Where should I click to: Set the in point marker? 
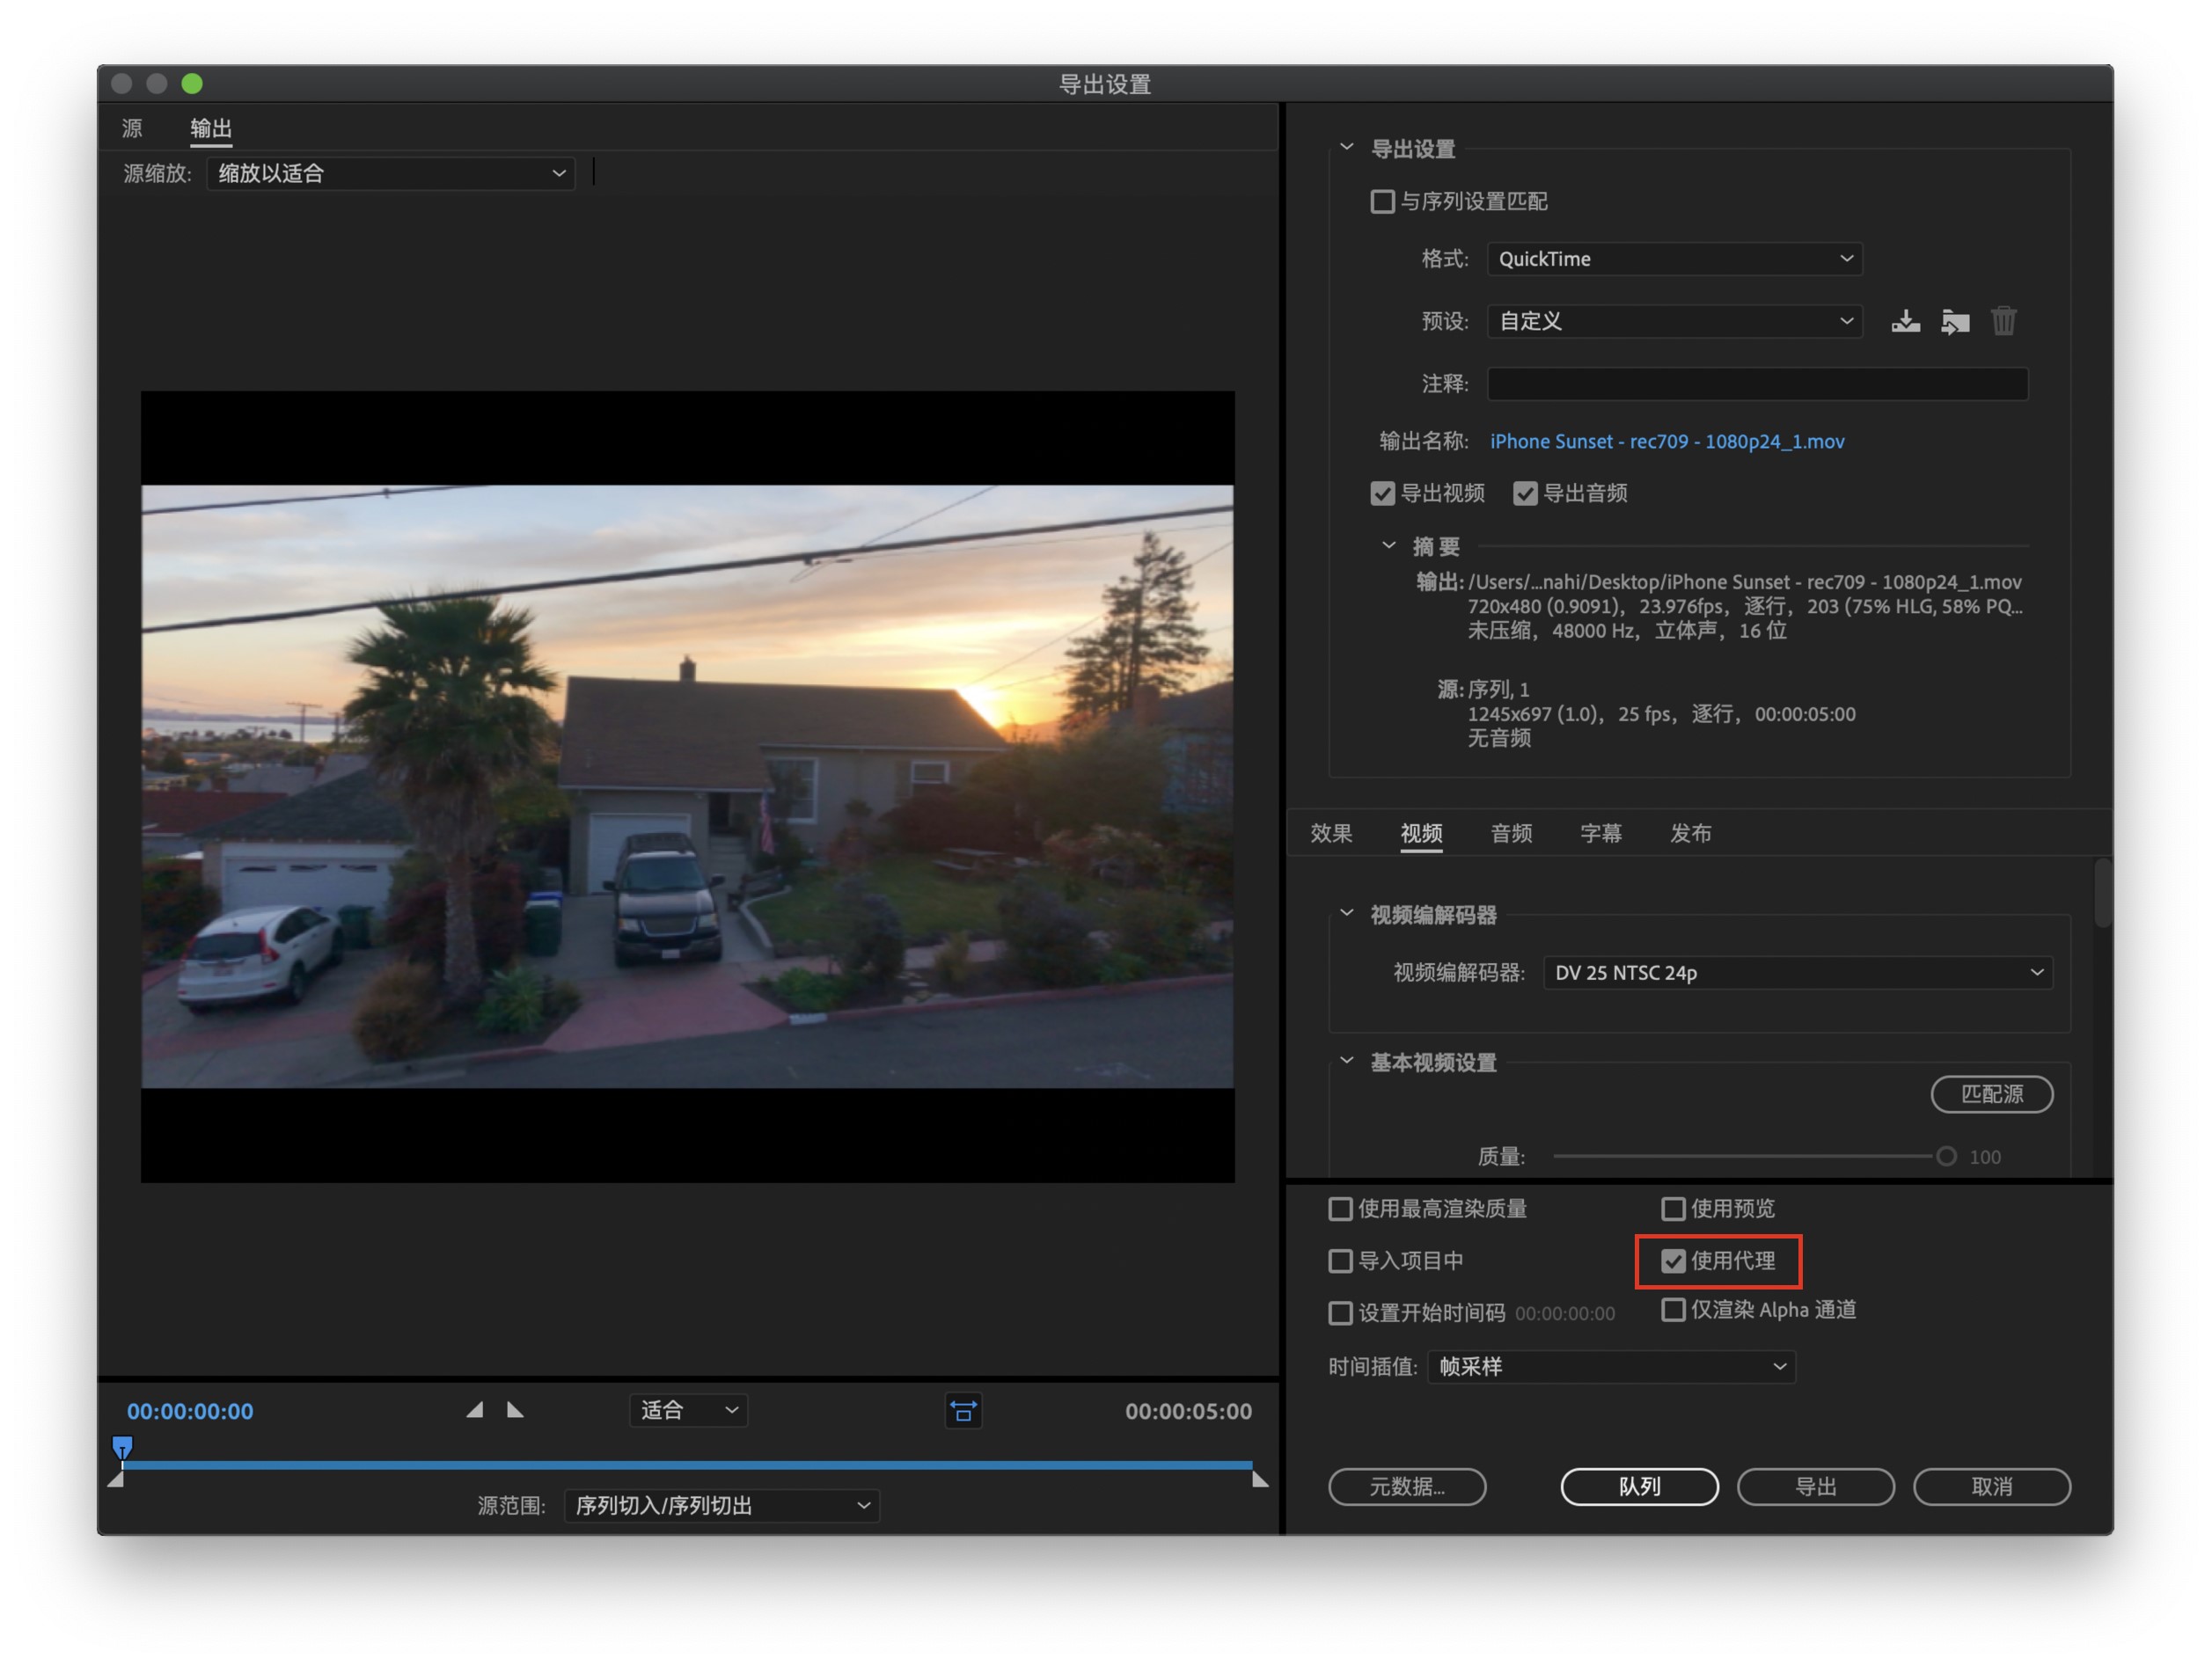[x=475, y=1410]
